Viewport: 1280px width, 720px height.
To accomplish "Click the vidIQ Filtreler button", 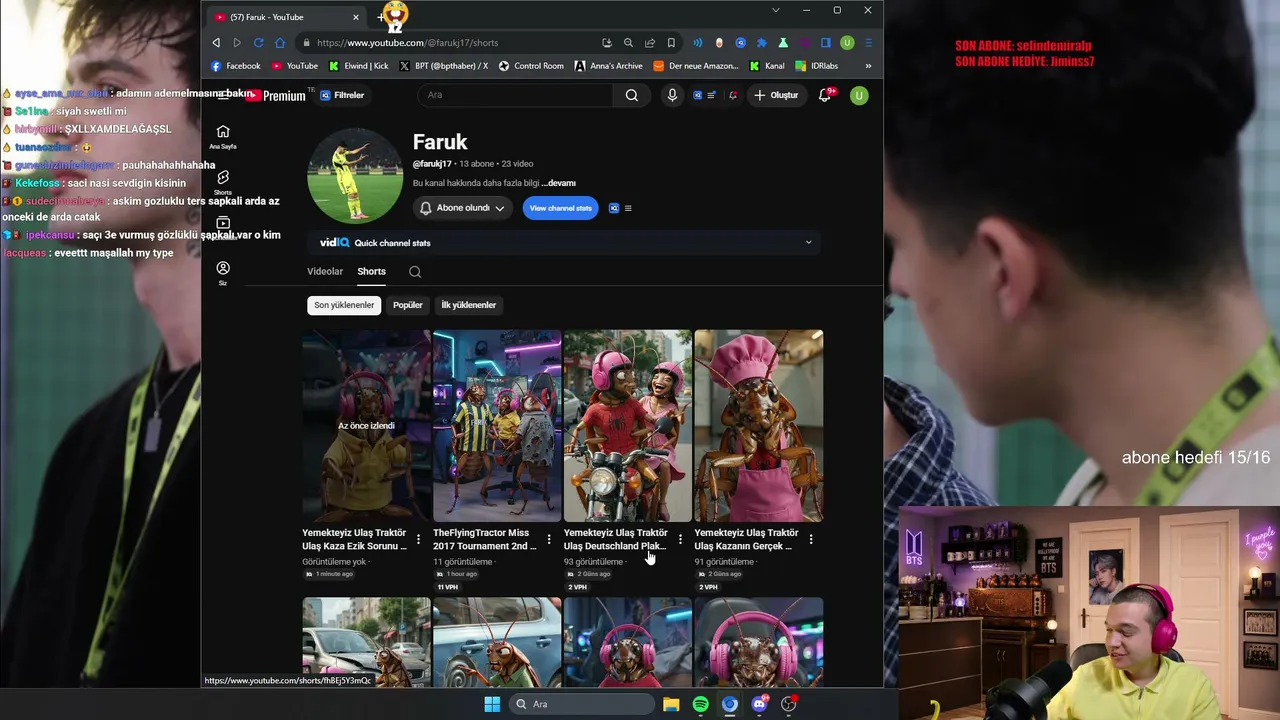I will [342, 95].
